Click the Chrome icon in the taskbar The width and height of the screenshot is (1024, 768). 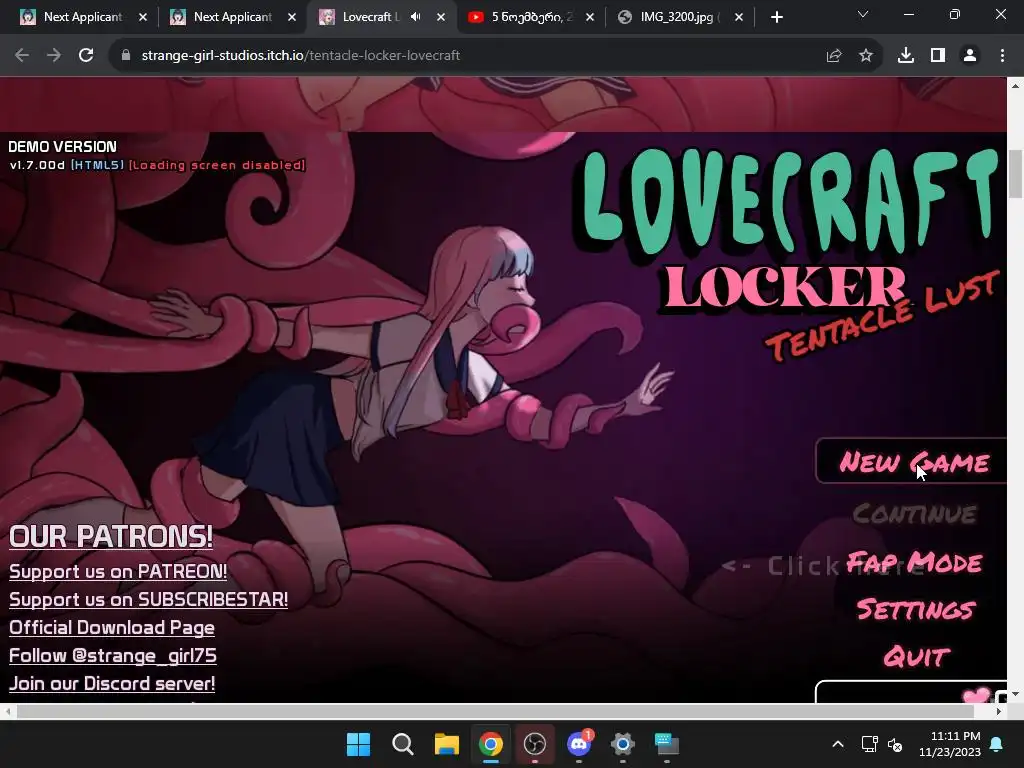pyautogui.click(x=490, y=744)
